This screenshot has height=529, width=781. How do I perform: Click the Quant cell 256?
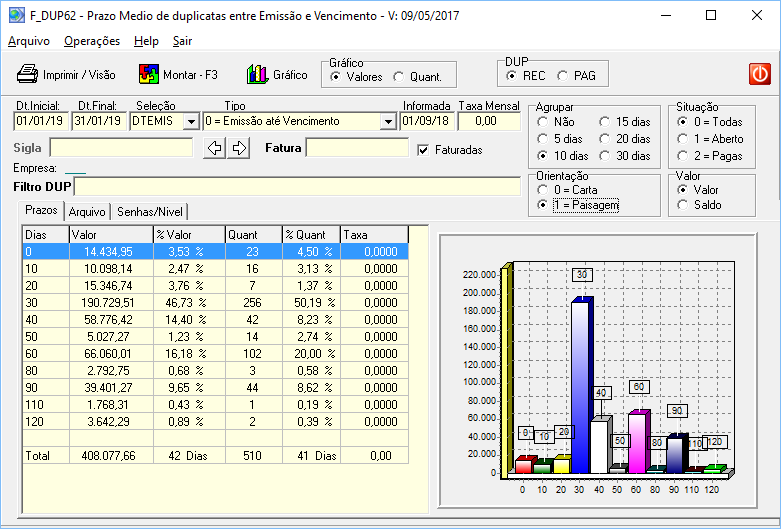(x=254, y=303)
